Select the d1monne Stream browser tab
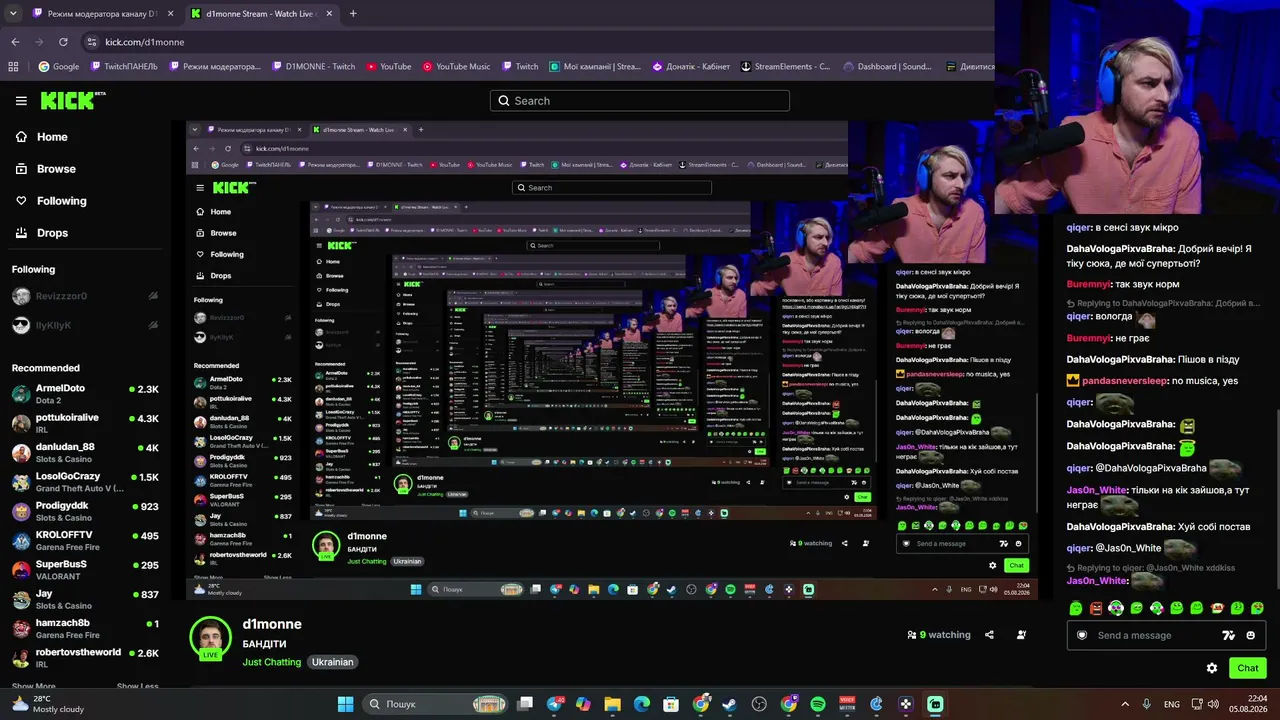The width and height of the screenshot is (1280, 720). [262, 14]
